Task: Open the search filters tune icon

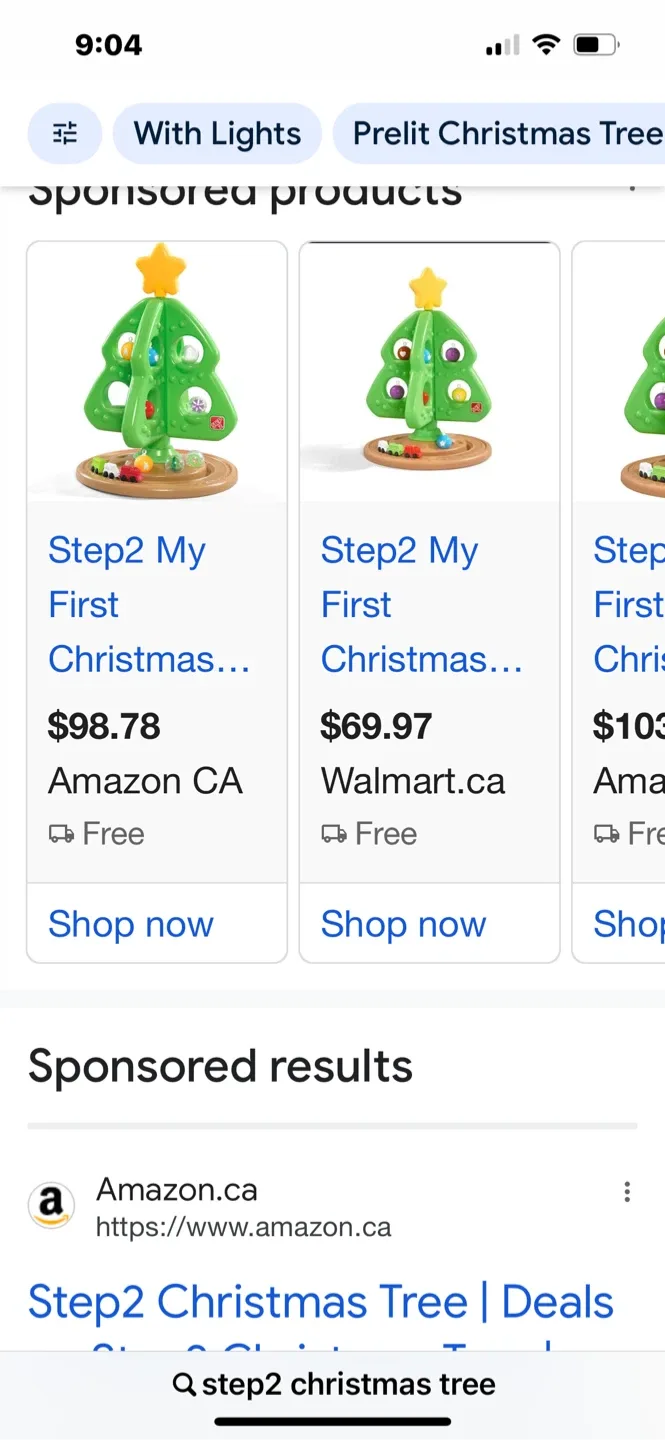Action: click(x=64, y=133)
